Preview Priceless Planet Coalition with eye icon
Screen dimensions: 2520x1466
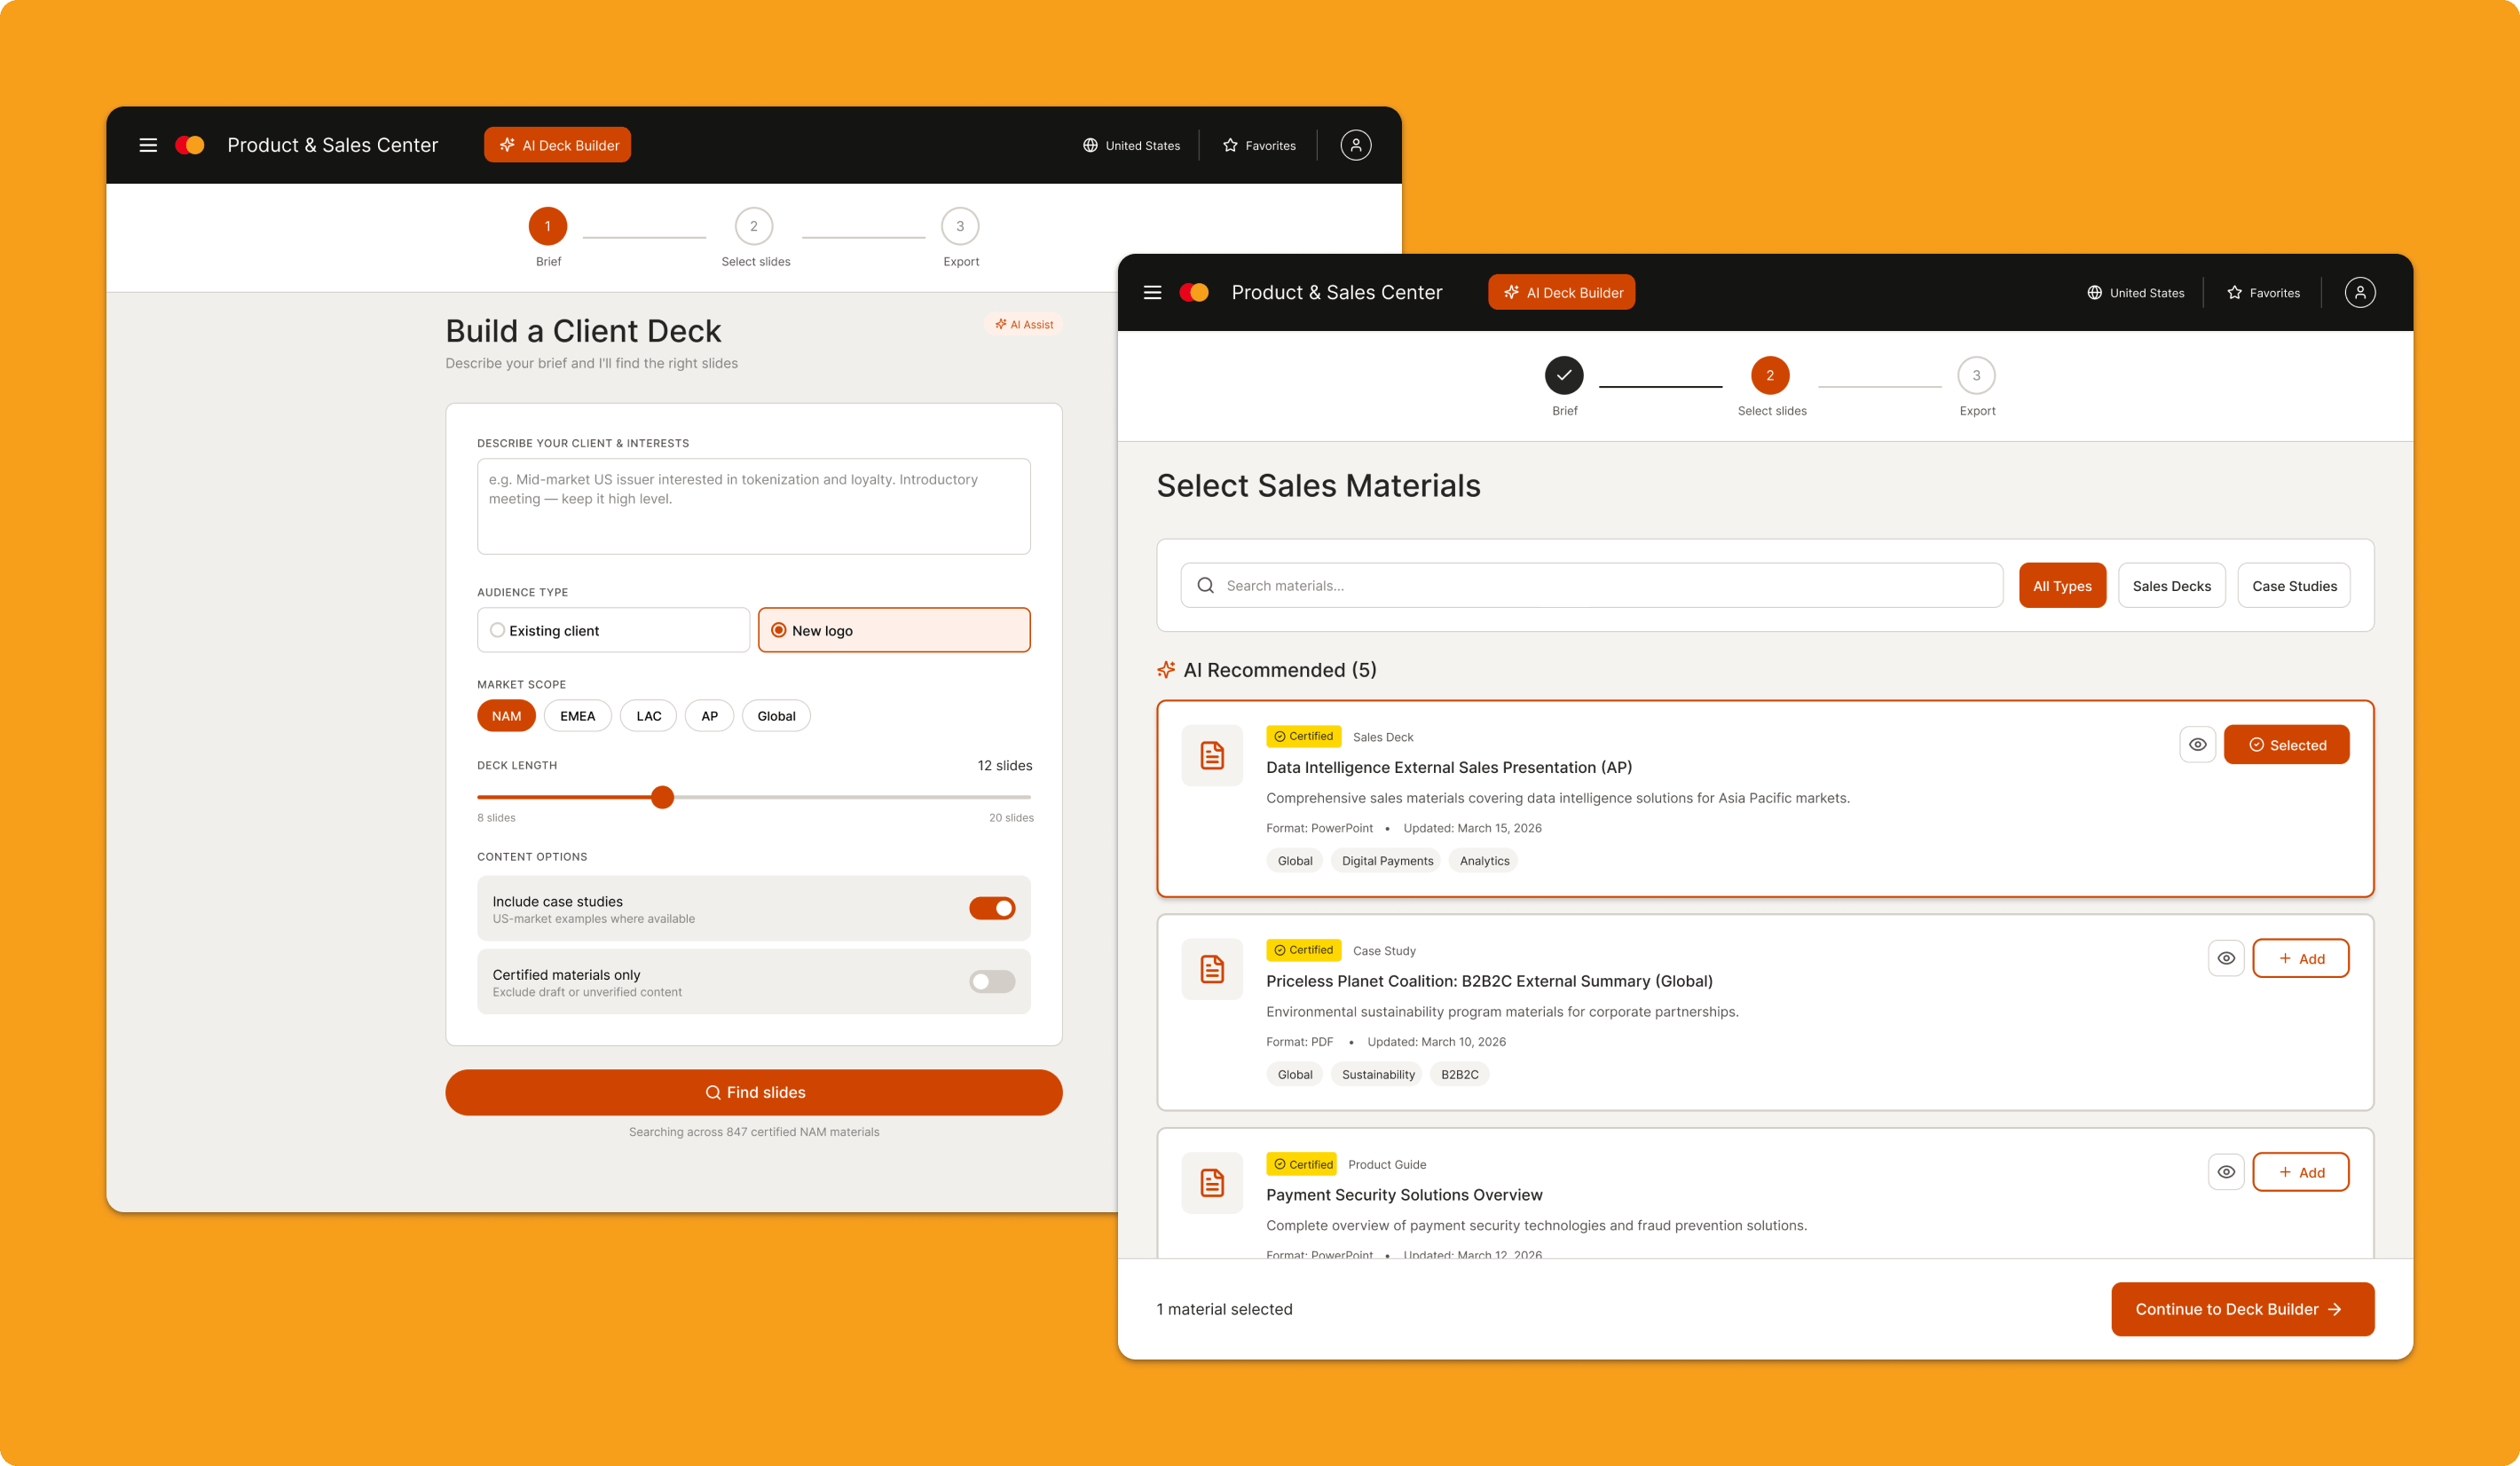click(x=2225, y=958)
